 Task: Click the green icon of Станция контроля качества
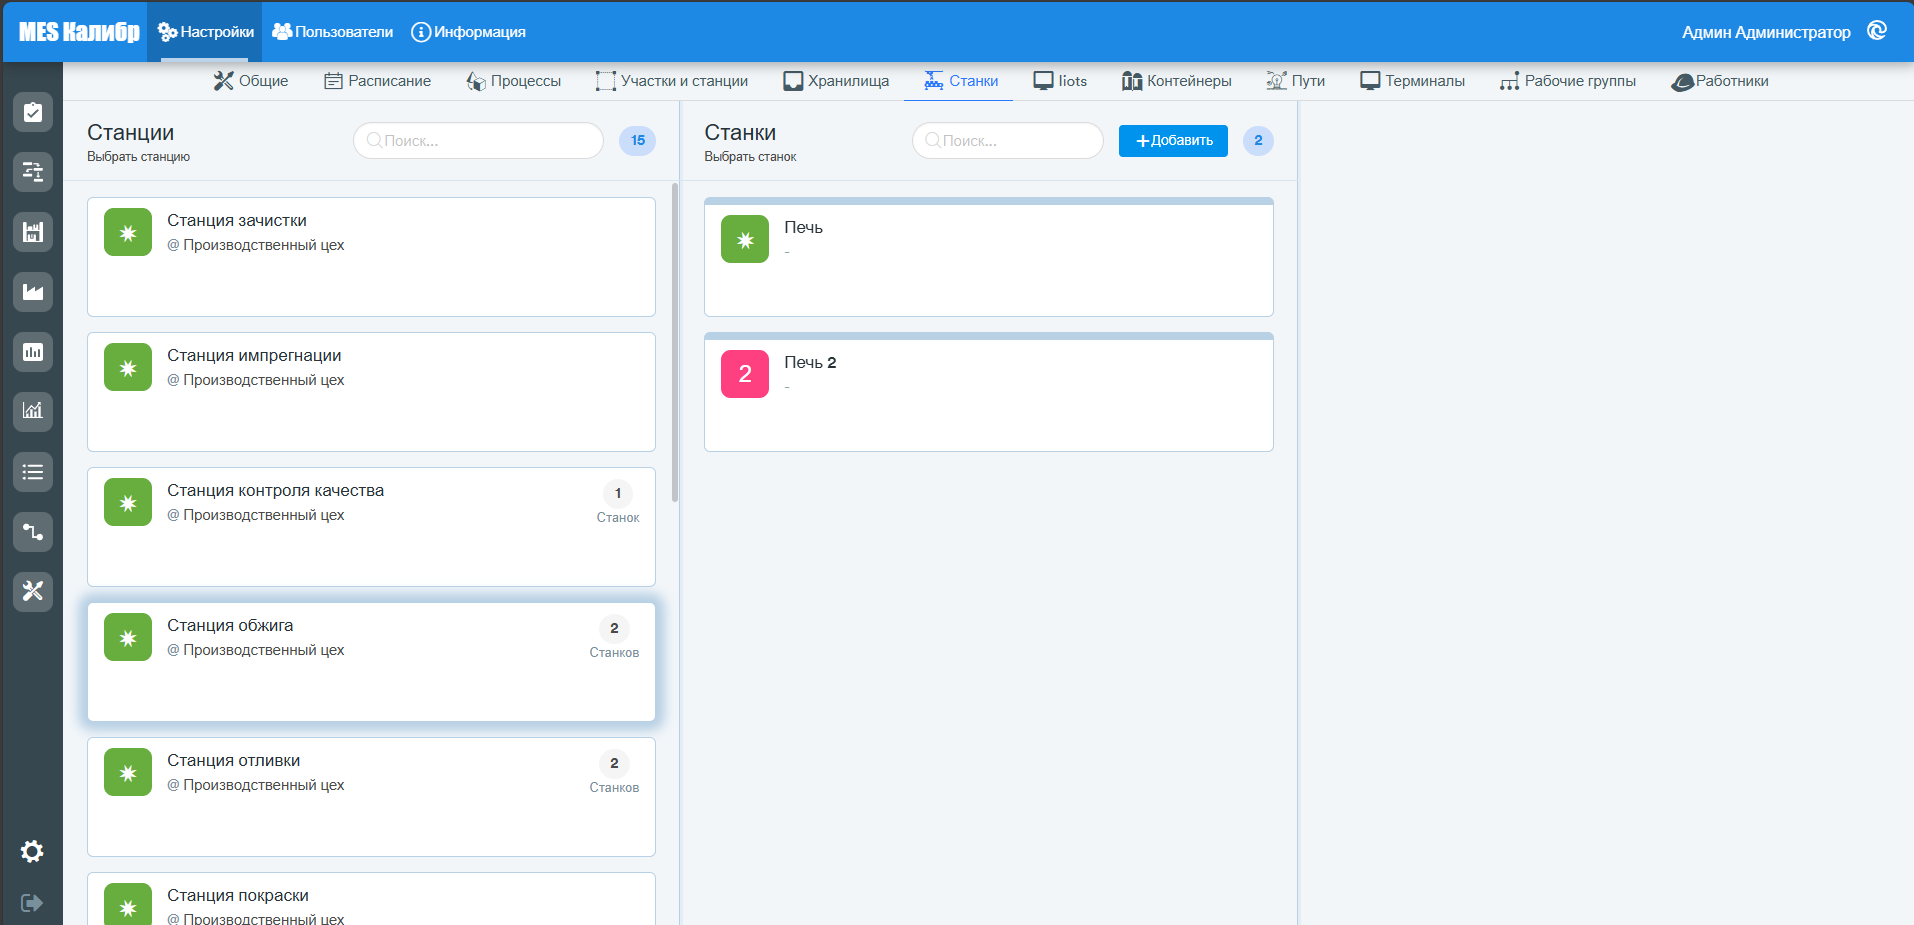pyautogui.click(x=128, y=502)
